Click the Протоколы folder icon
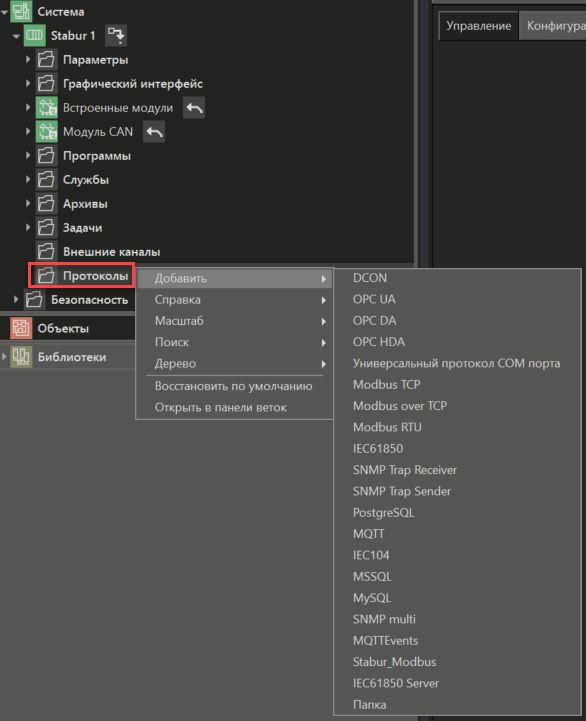The height and width of the screenshot is (721, 586). (46, 275)
